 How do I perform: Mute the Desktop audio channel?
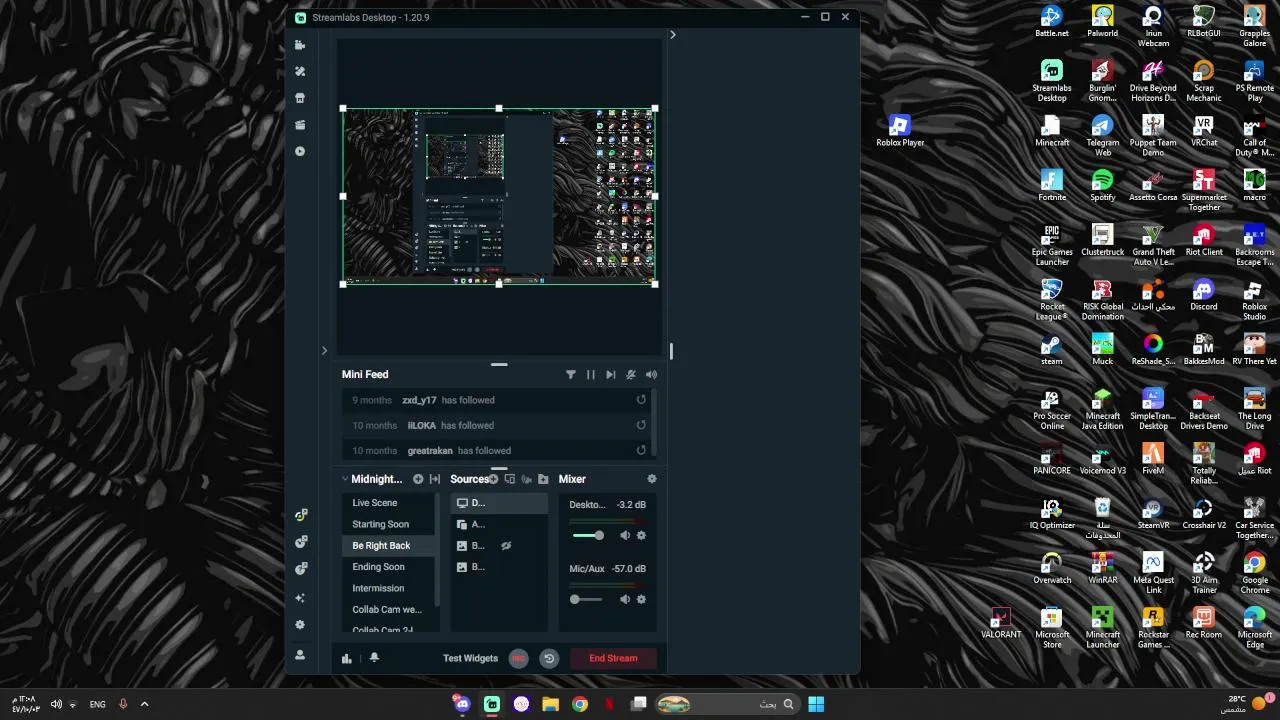625,535
